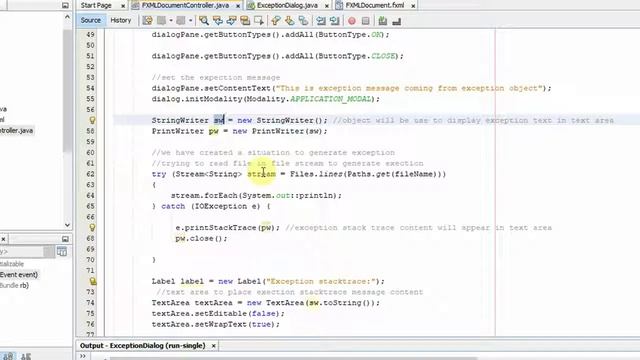The width and height of the screenshot is (640, 360).
Task: Close the FXMLDocument.fxml tab
Action: click(x=413, y=6)
